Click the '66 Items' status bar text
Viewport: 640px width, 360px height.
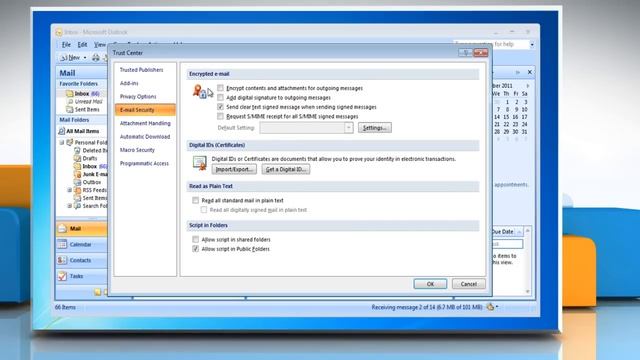pyautogui.click(x=65, y=307)
